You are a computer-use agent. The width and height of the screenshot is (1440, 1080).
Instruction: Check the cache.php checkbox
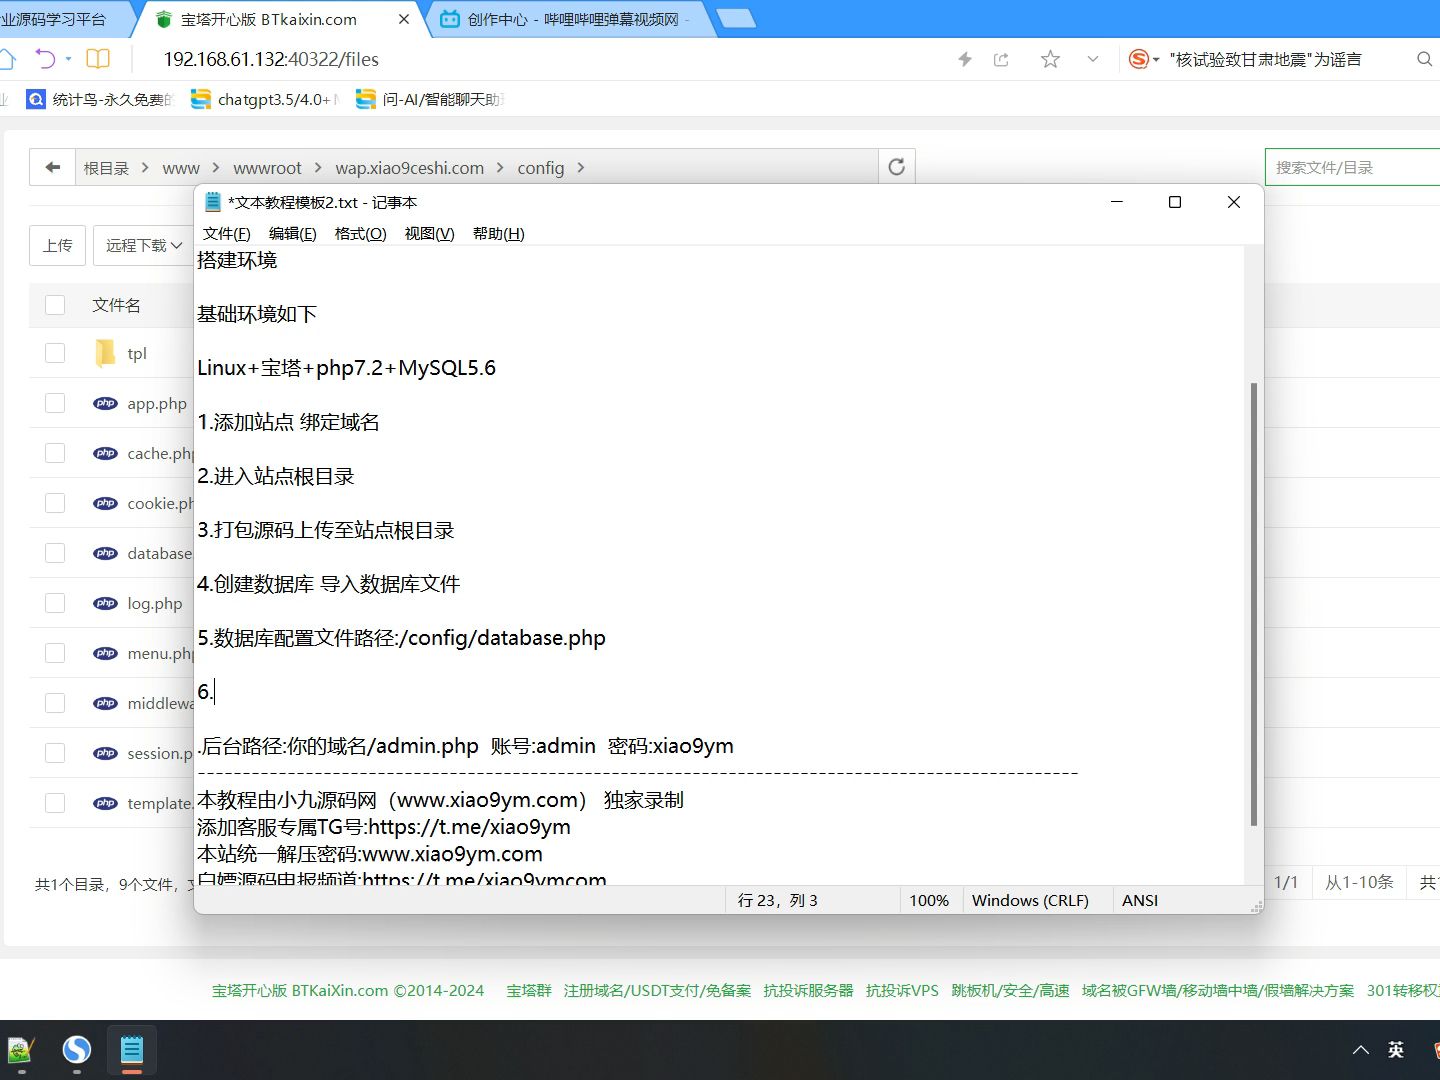click(x=55, y=453)
